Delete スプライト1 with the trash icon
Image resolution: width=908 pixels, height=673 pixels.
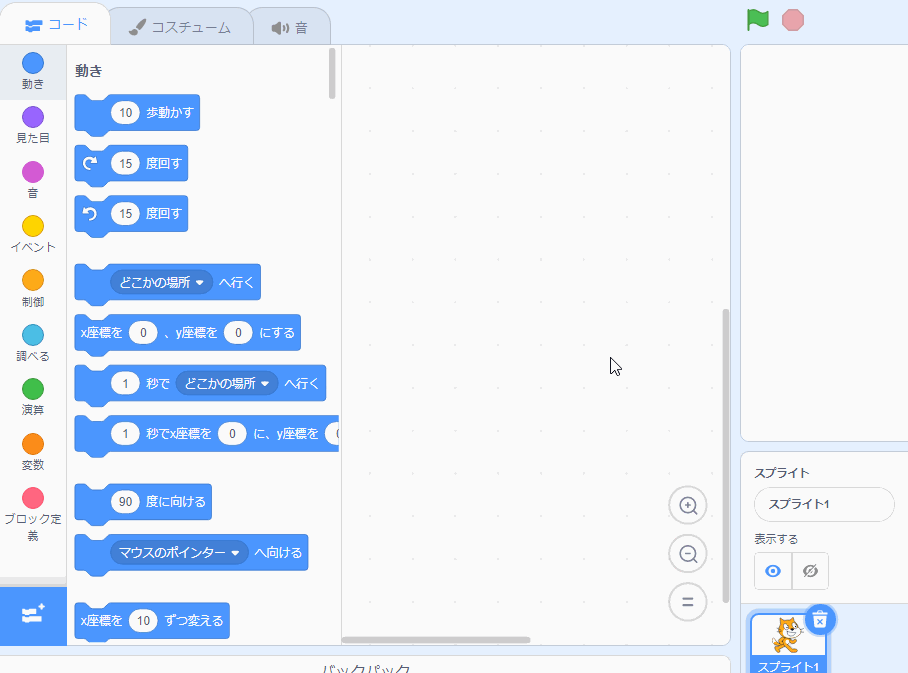tap(820, 620)
